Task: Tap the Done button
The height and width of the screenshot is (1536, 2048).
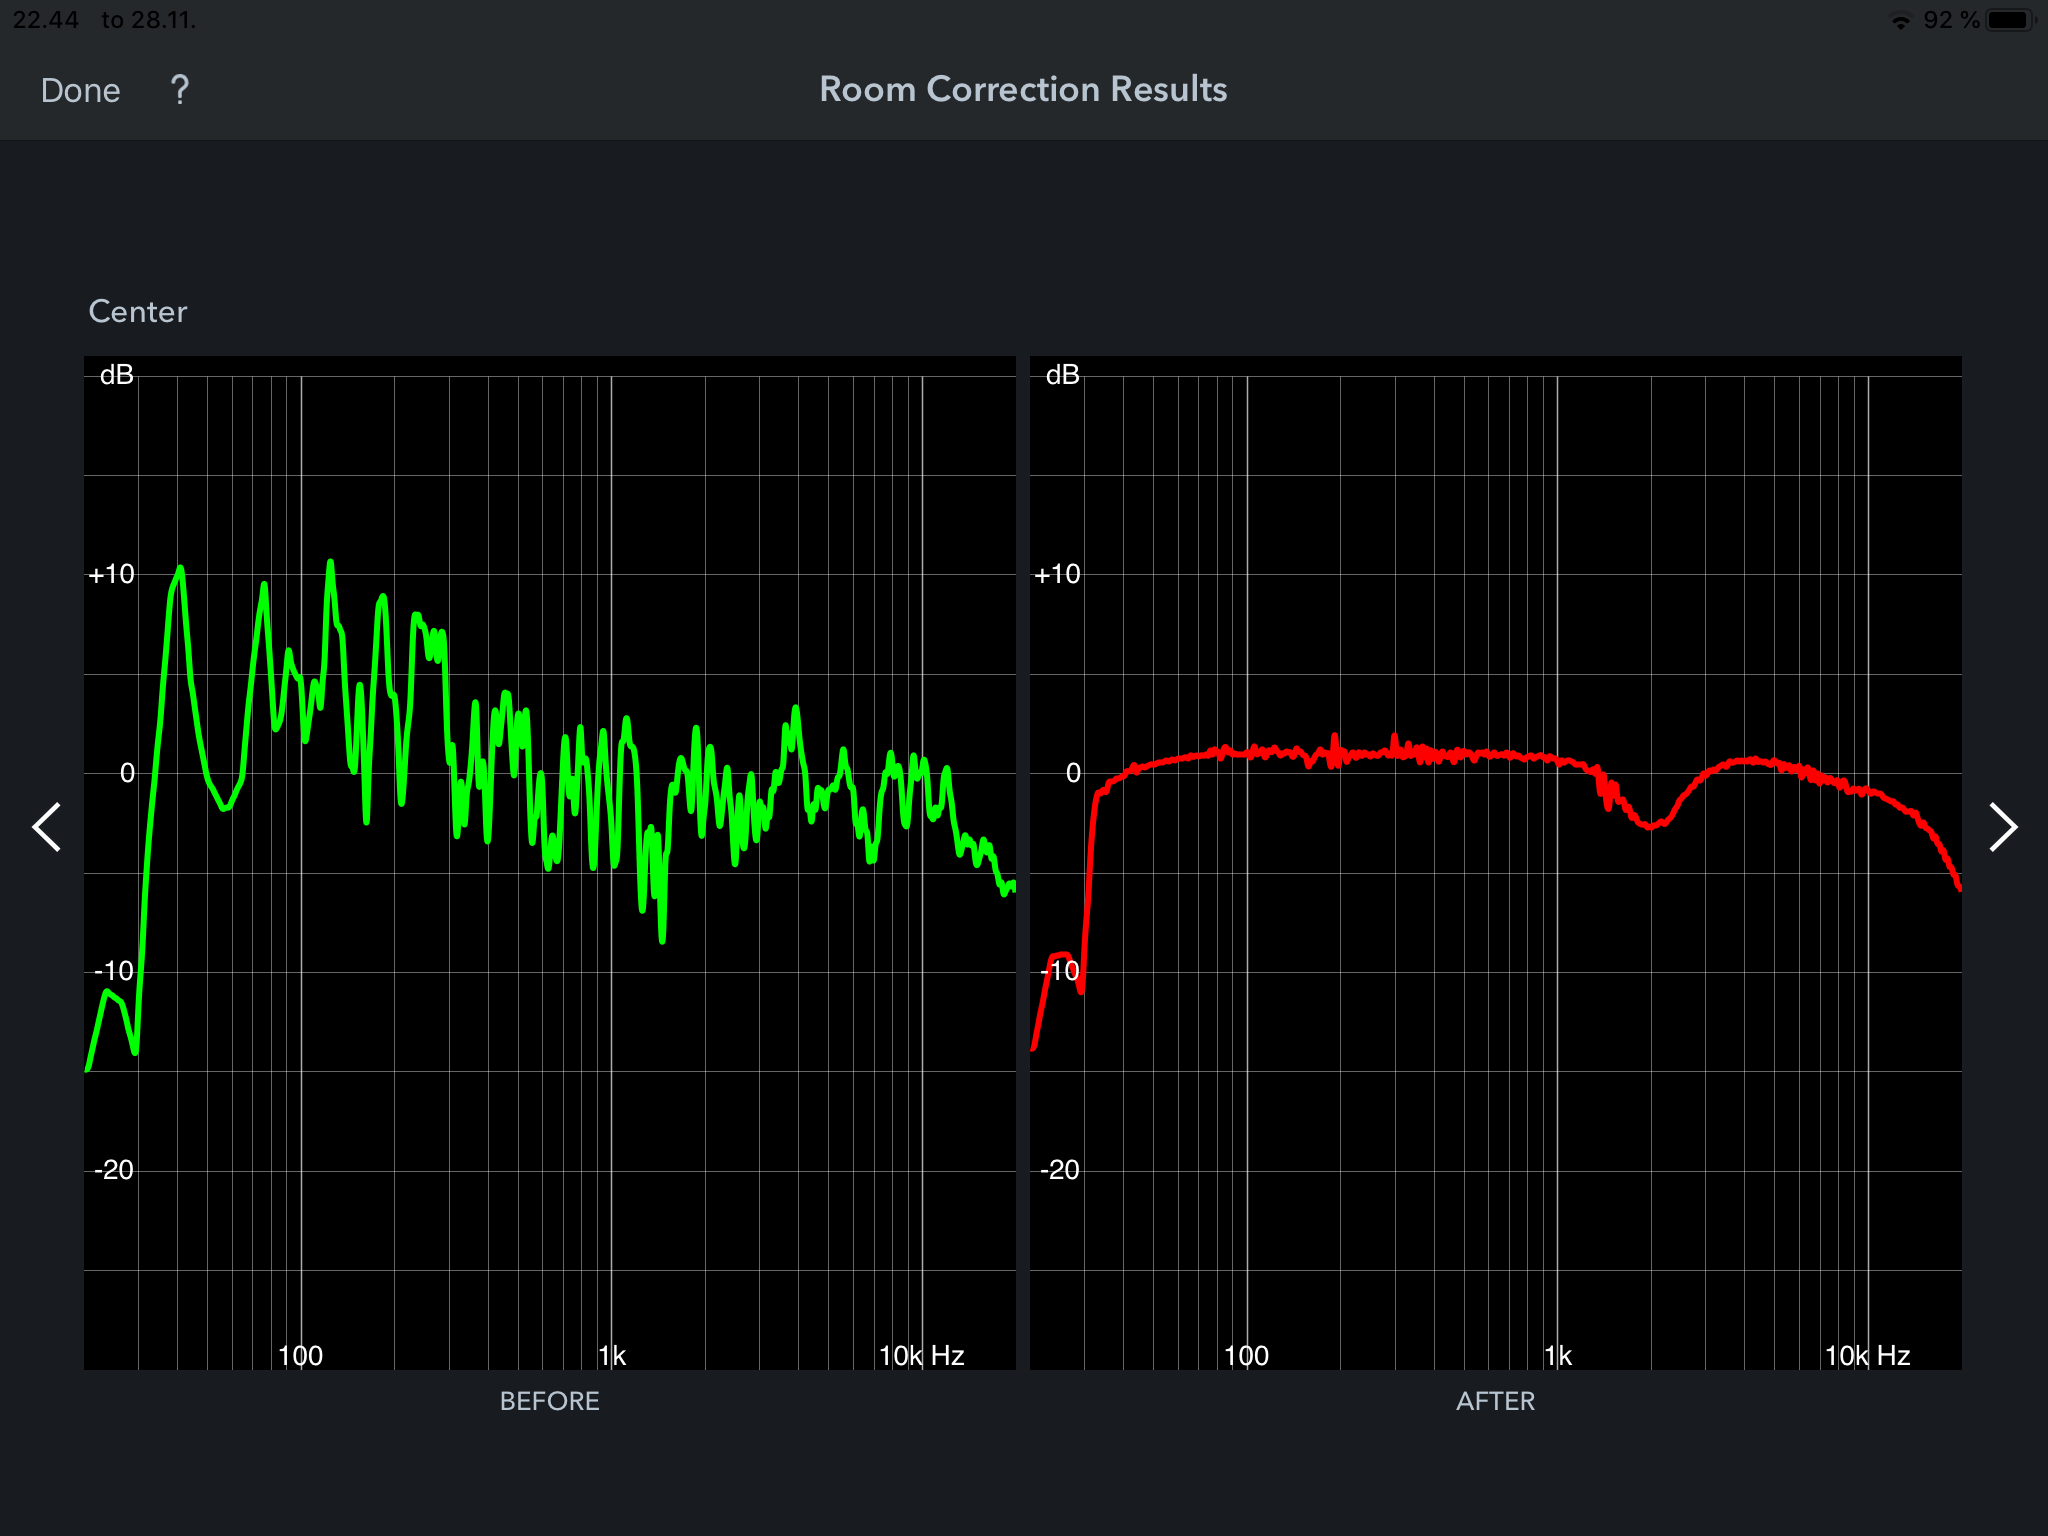Action: pos(80,91)
